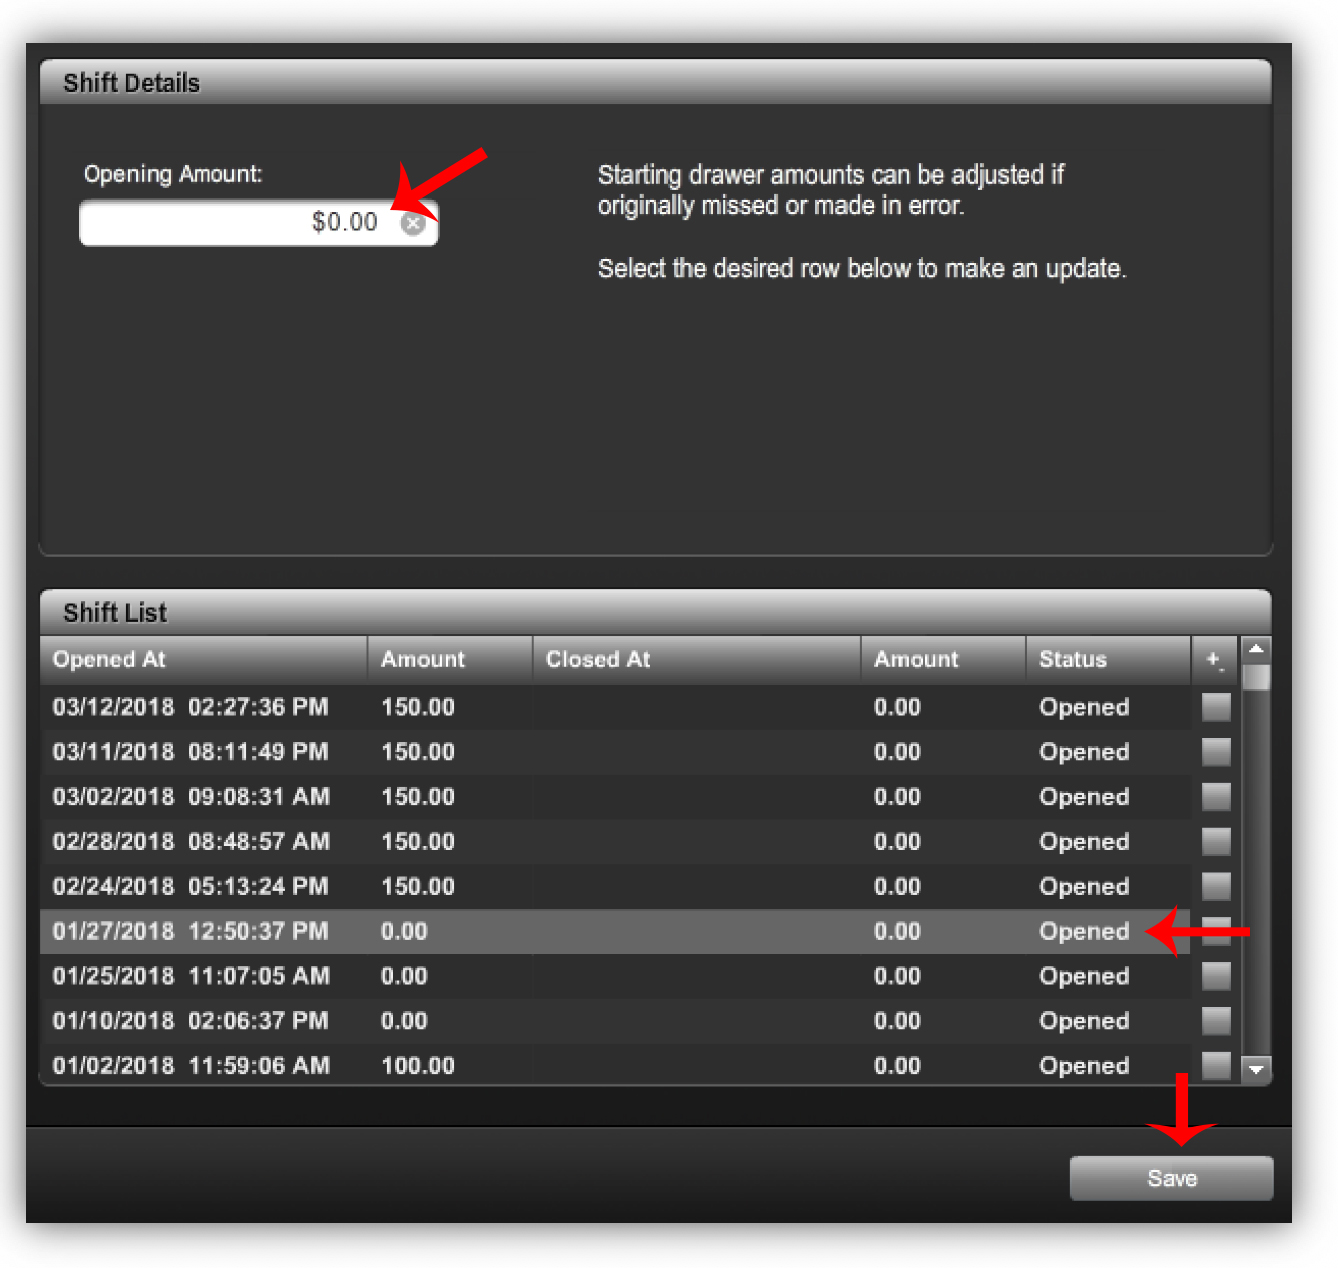Toggle checkbox for 02/28/2018 shift row
Screen dimensions: 1338x1268
click(1215, 842)
